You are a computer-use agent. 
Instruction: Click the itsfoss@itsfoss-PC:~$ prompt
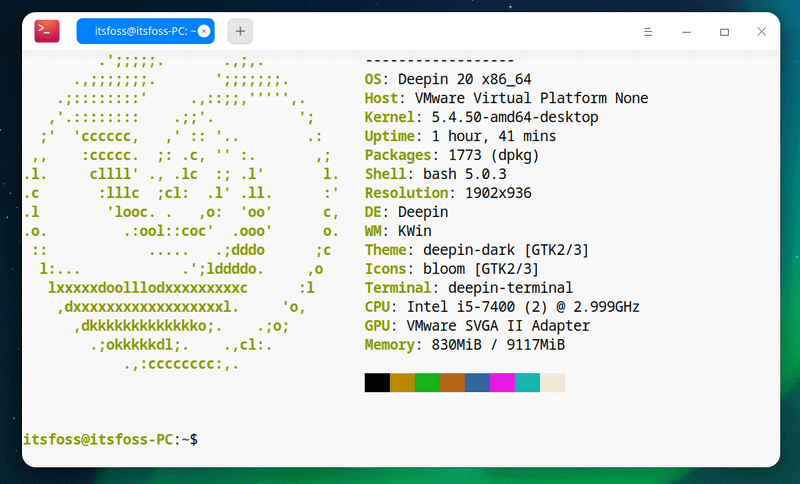[110, 440]
